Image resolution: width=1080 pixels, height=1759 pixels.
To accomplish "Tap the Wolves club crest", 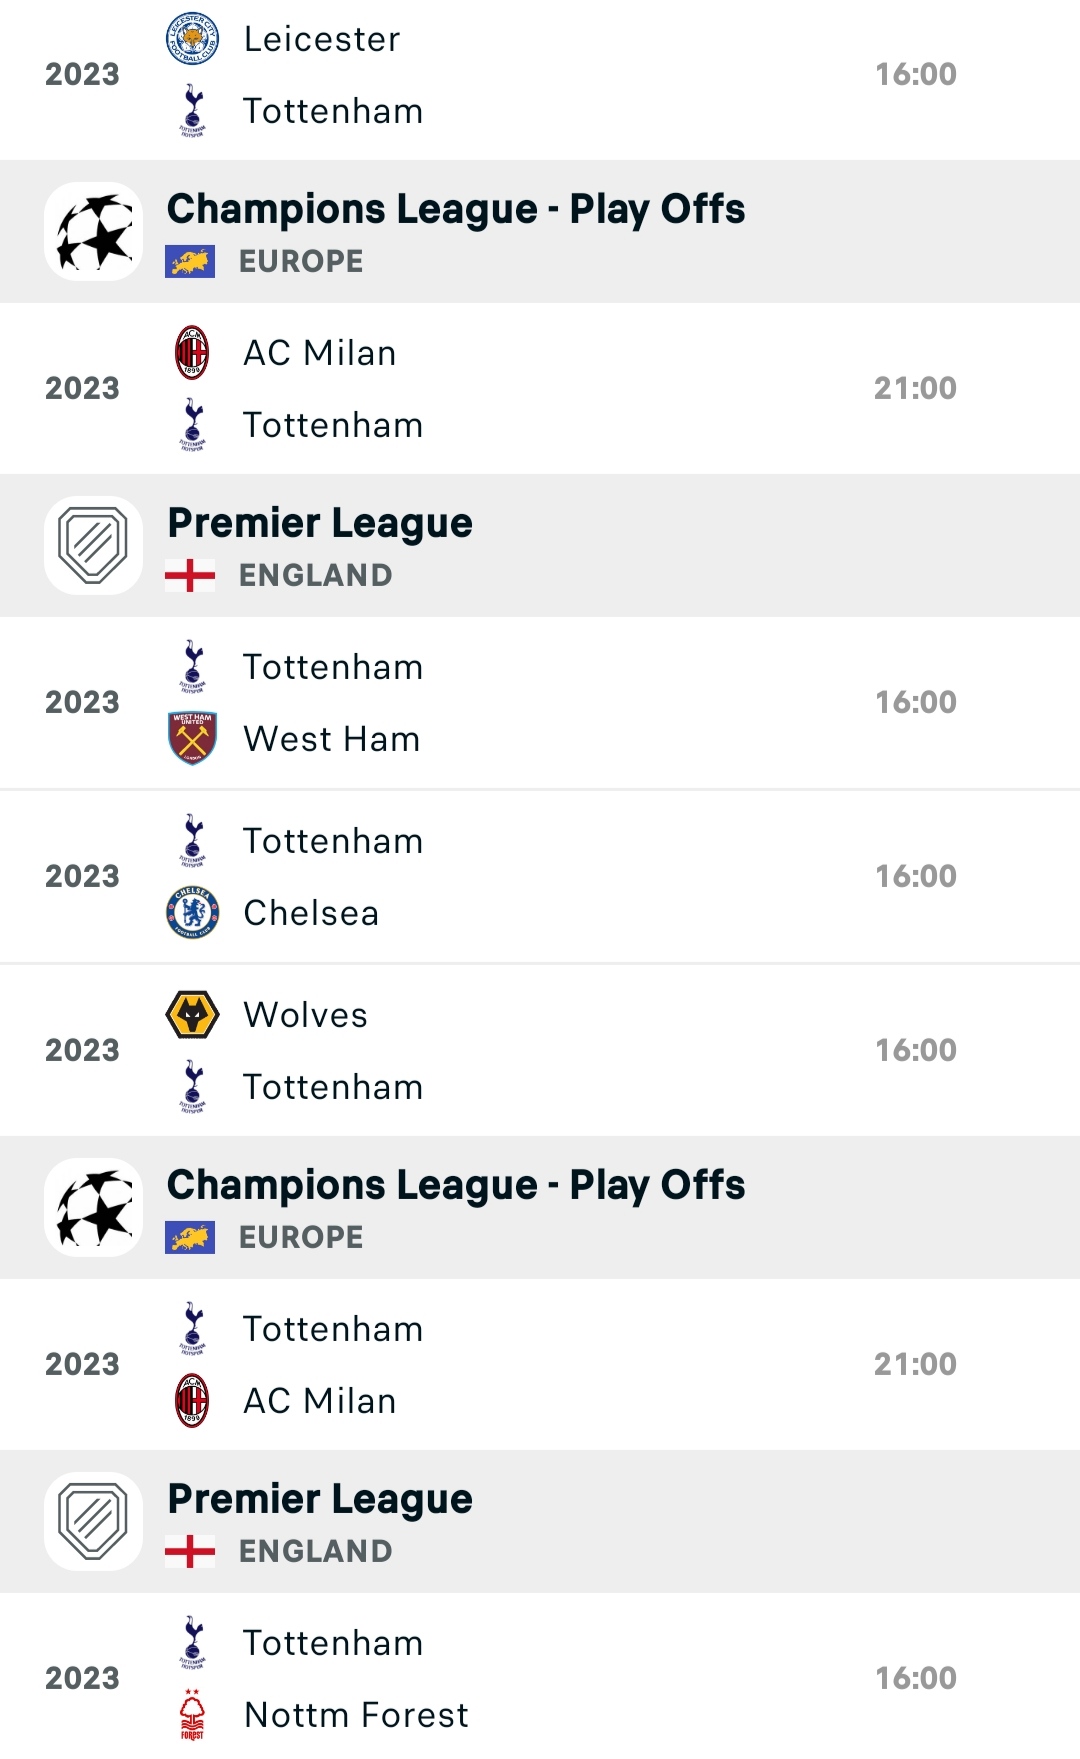I will (x=192, y=1015).
